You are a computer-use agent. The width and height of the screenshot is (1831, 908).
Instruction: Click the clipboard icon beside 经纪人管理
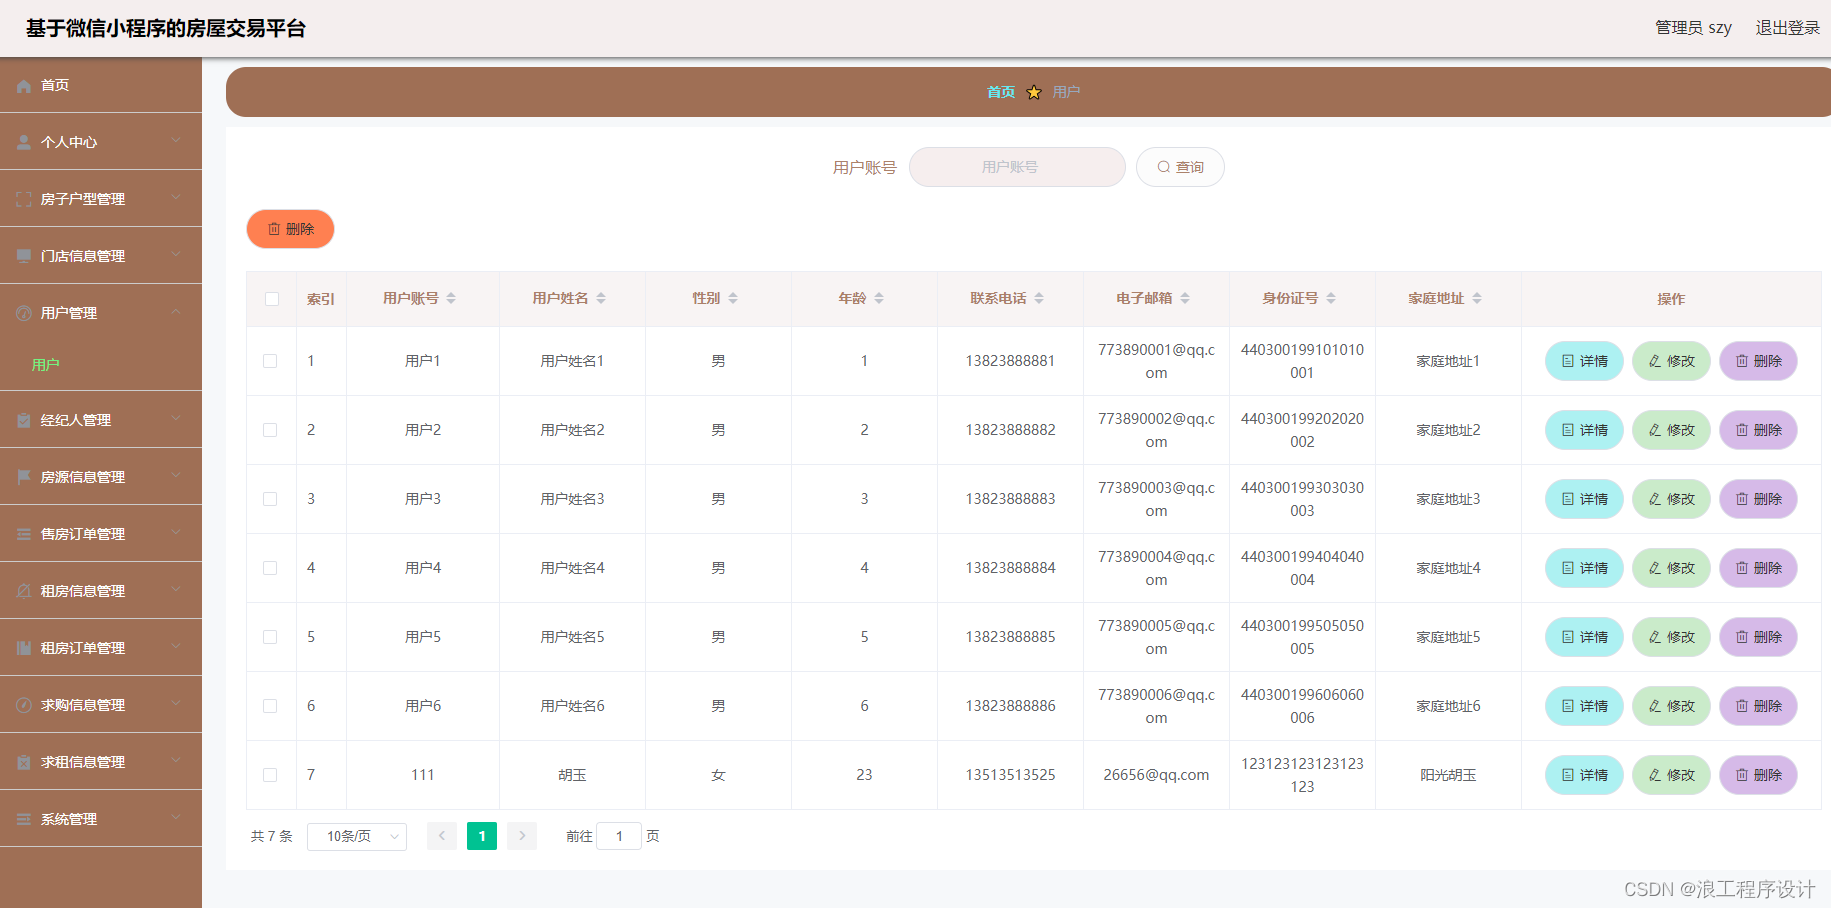[24, 421]
